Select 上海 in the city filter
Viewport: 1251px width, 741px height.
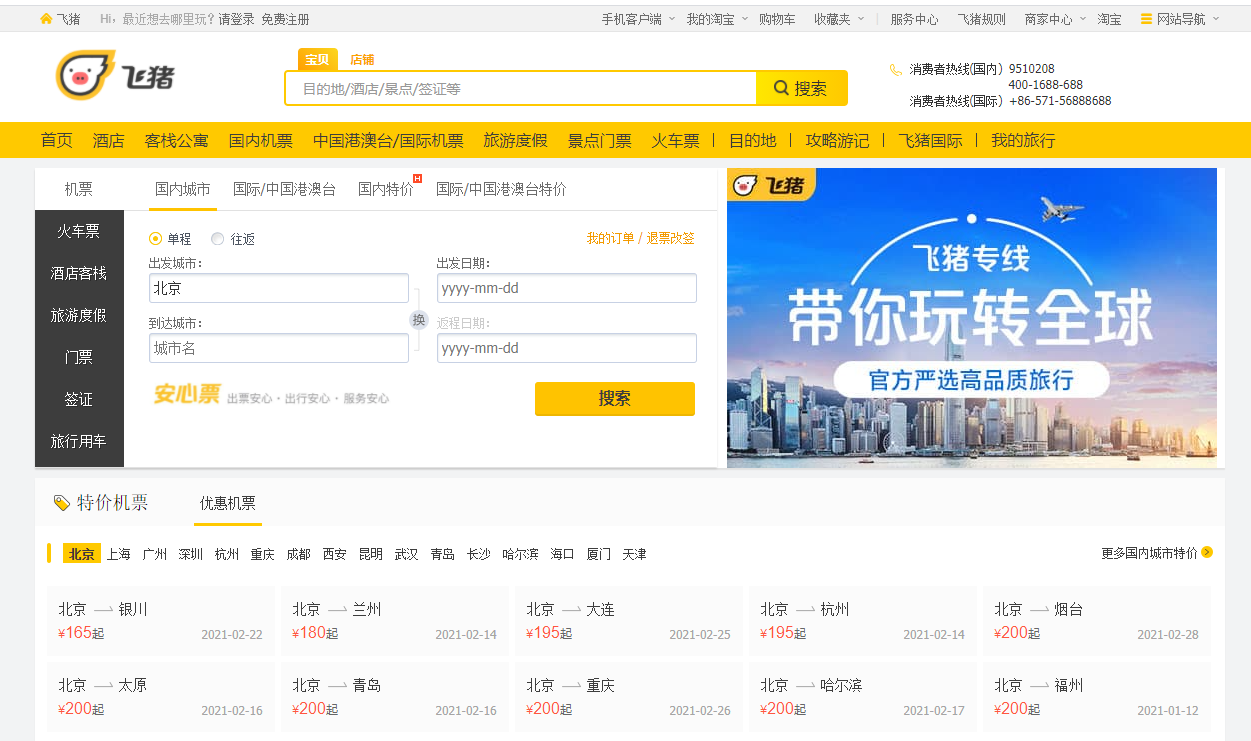point(119,554)
